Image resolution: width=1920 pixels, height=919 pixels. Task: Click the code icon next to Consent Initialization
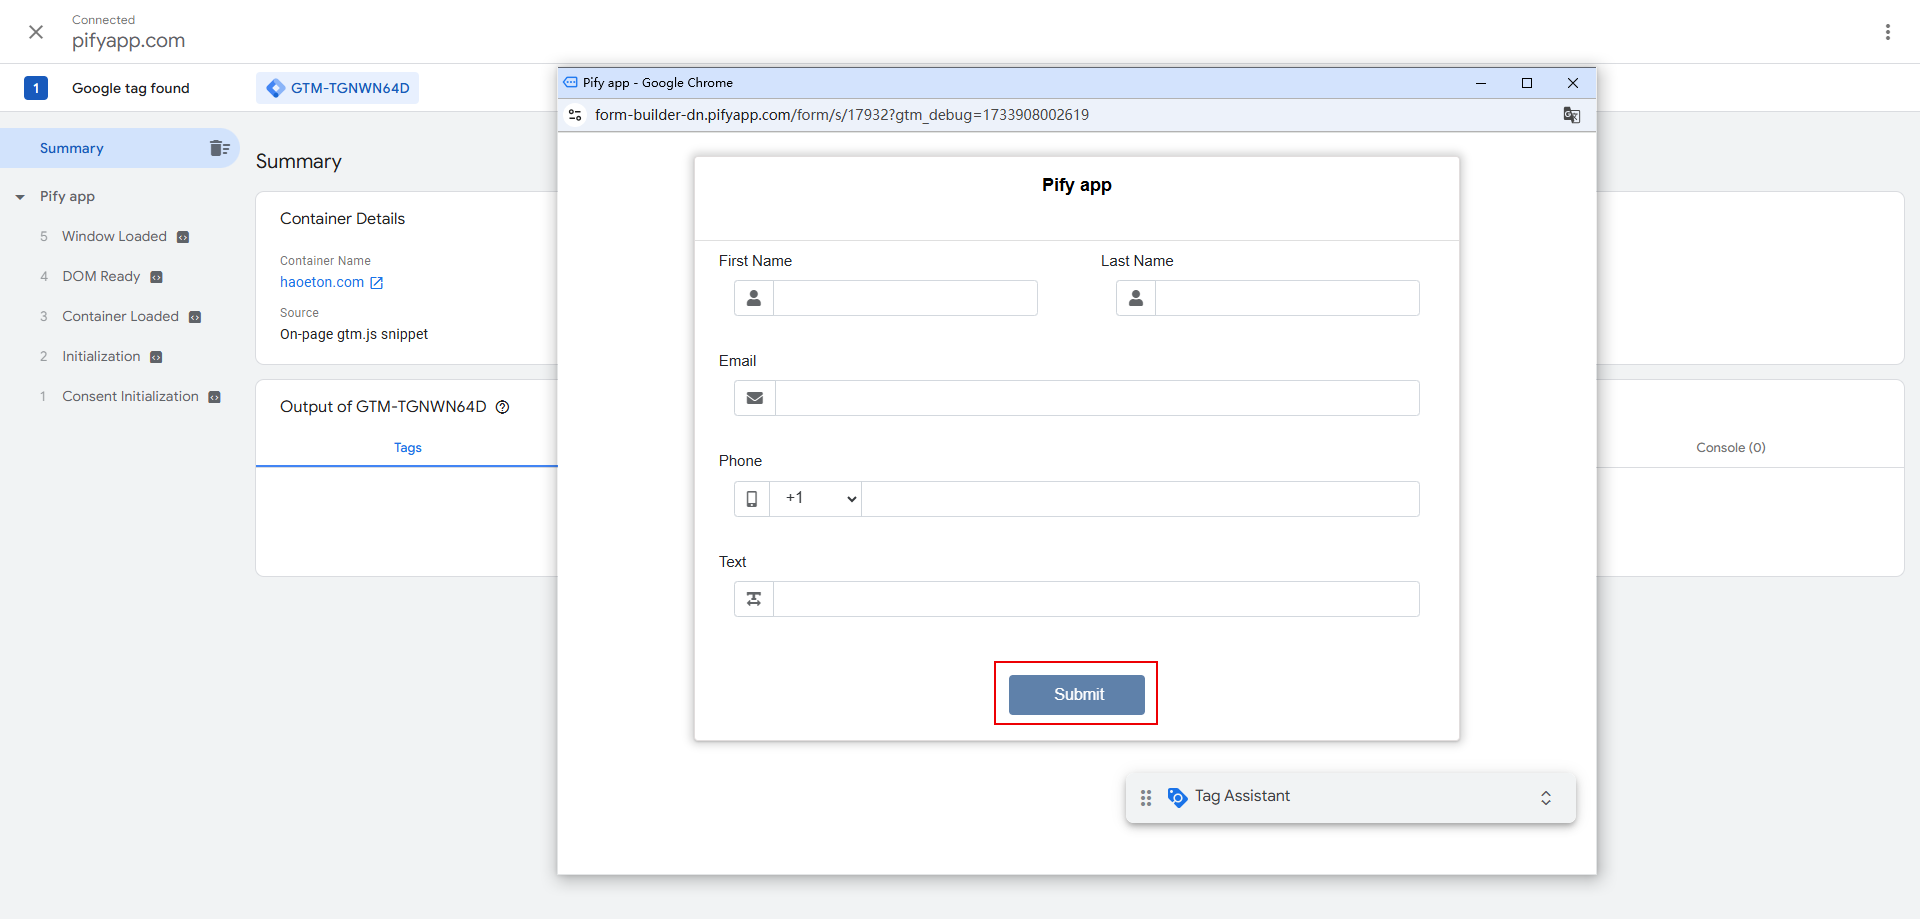click(214, 397)
